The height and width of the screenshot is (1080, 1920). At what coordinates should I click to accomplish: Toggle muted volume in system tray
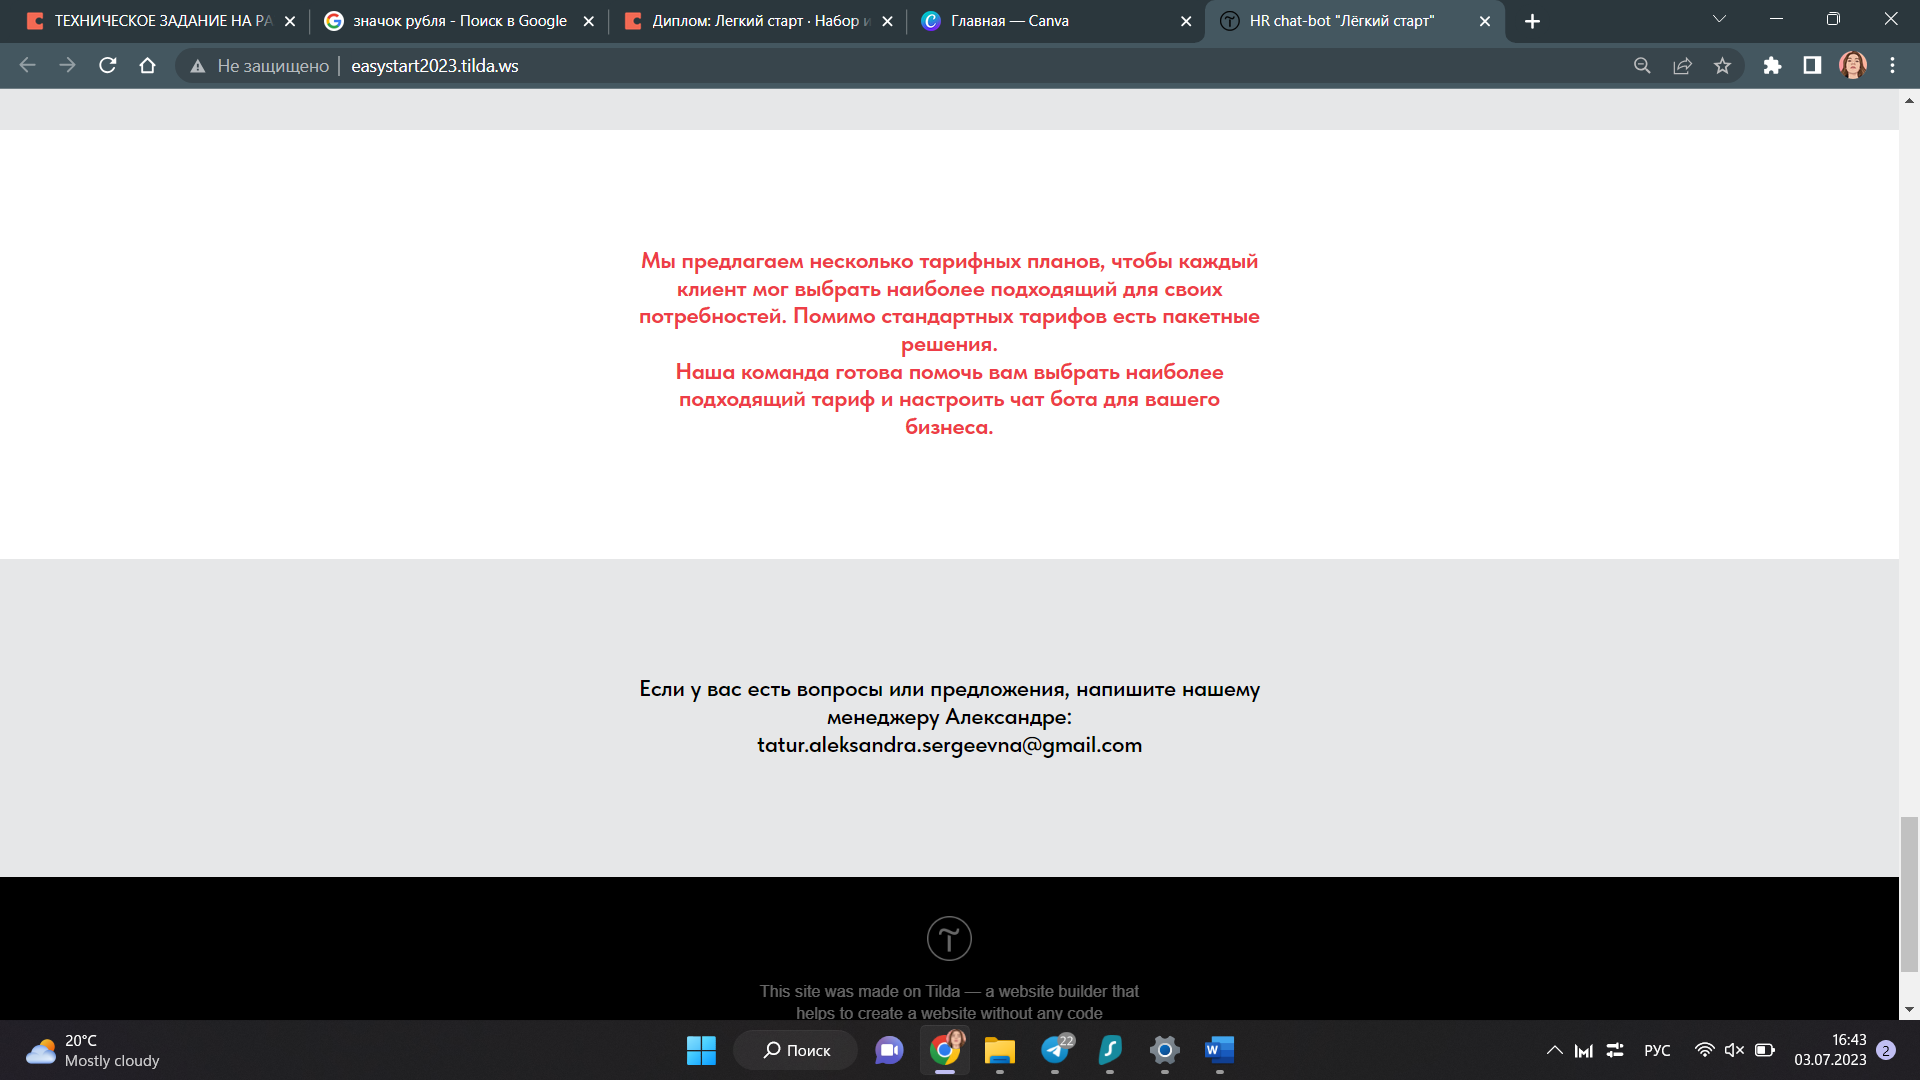tap(1734, 1050)
